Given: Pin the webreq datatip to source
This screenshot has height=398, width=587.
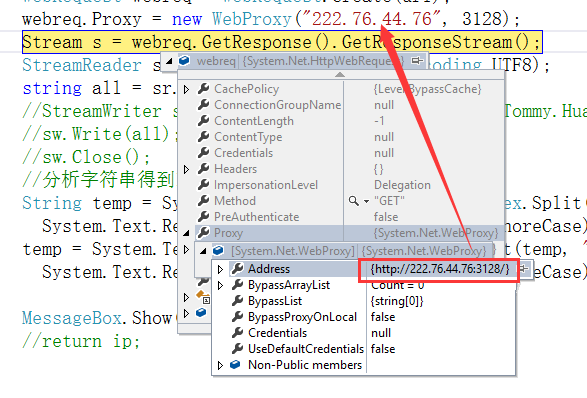Looking at the screenshot, I should [417, 60].
